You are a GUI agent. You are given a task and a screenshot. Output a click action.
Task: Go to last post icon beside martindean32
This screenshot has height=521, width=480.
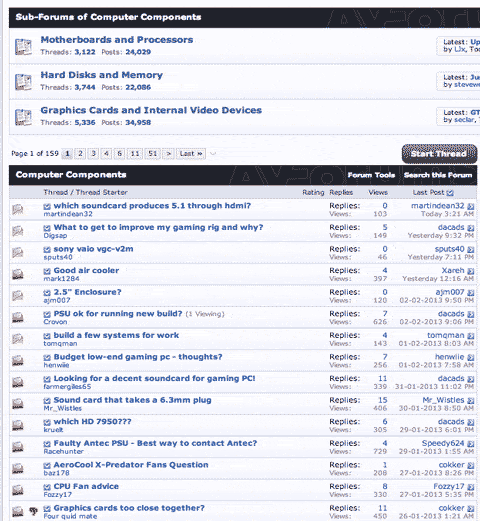(x=470, y=206)
